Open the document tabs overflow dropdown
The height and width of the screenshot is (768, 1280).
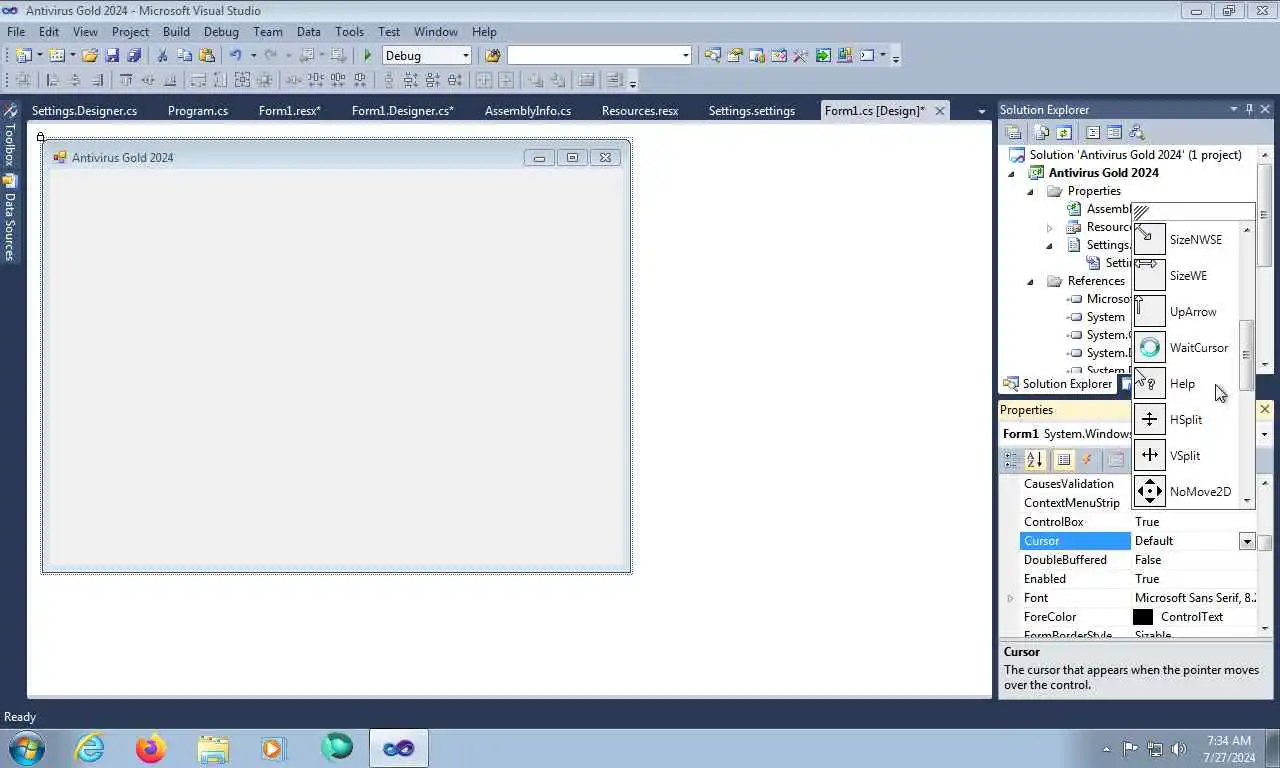click(x=981, y=111)
